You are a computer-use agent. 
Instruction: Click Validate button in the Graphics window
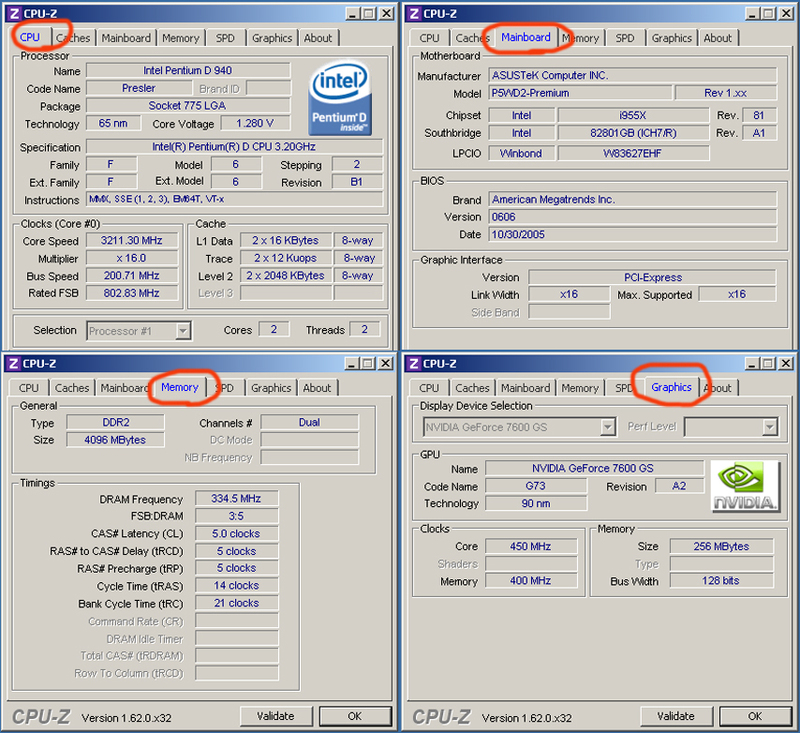point(676,716)
